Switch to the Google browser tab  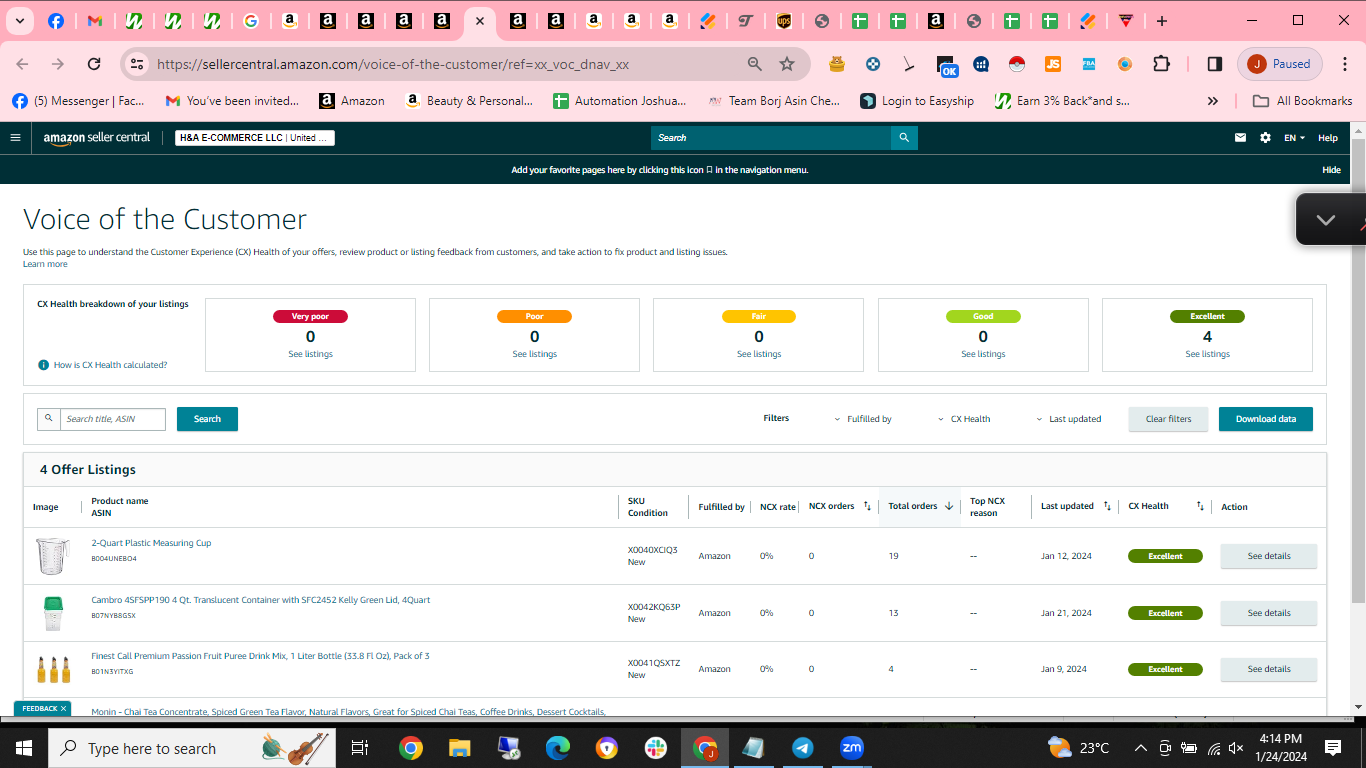[250, 21]
